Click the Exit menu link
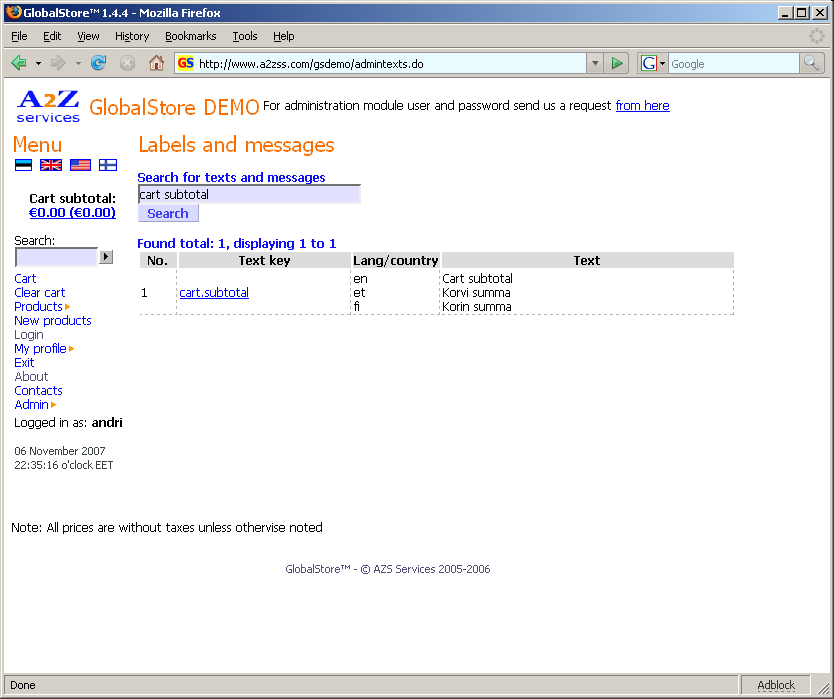Screen dimensions: 834x699 point(24,363)
